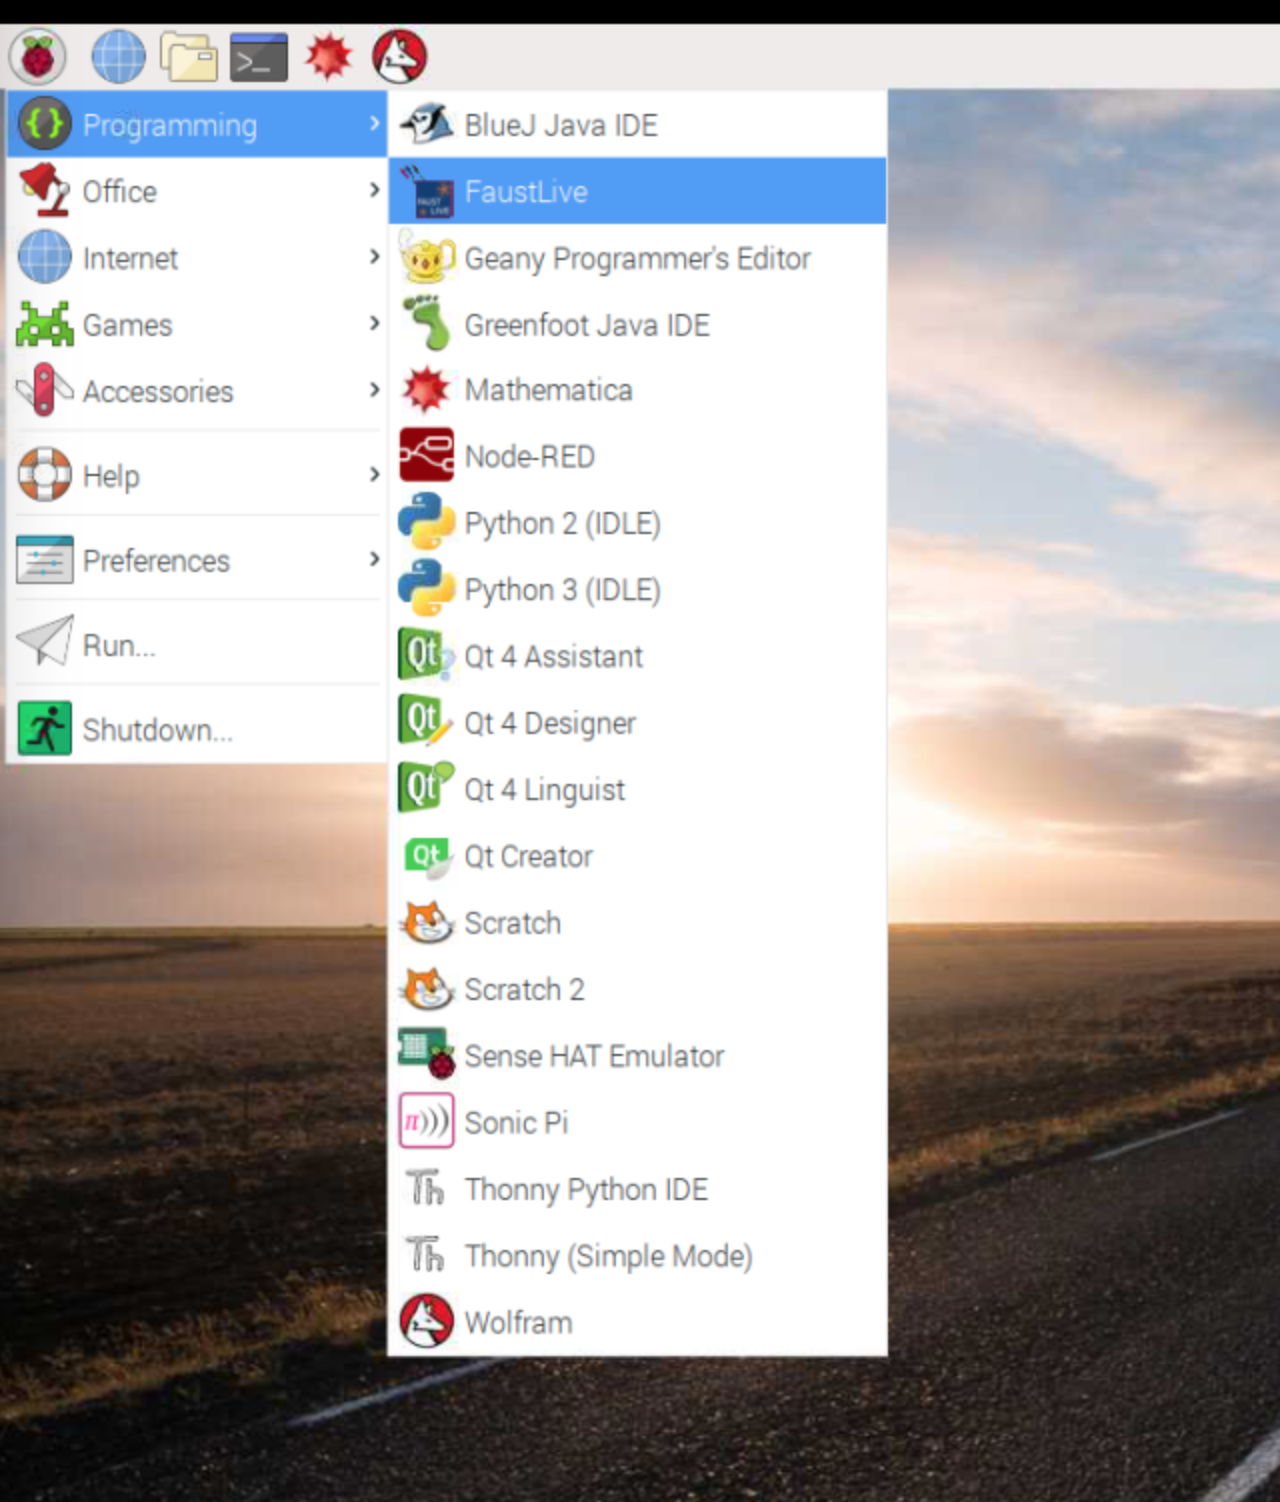
Task: Expand the Games submenu arrow
Action: 374,322
